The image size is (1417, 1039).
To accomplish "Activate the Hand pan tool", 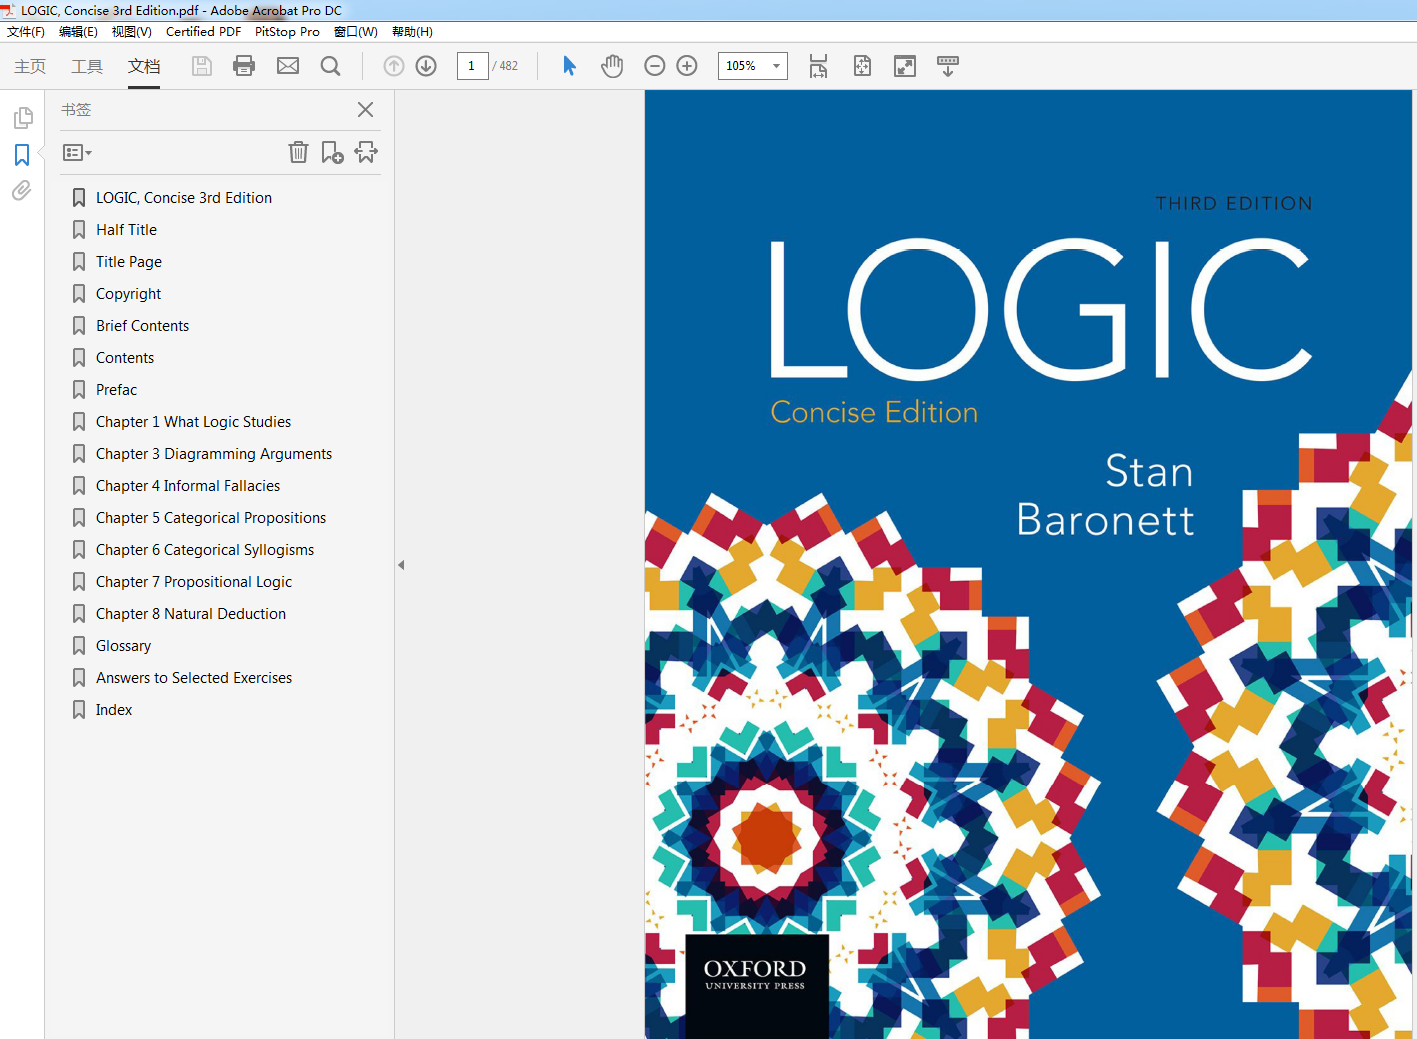I will click(x=612, y=66).
